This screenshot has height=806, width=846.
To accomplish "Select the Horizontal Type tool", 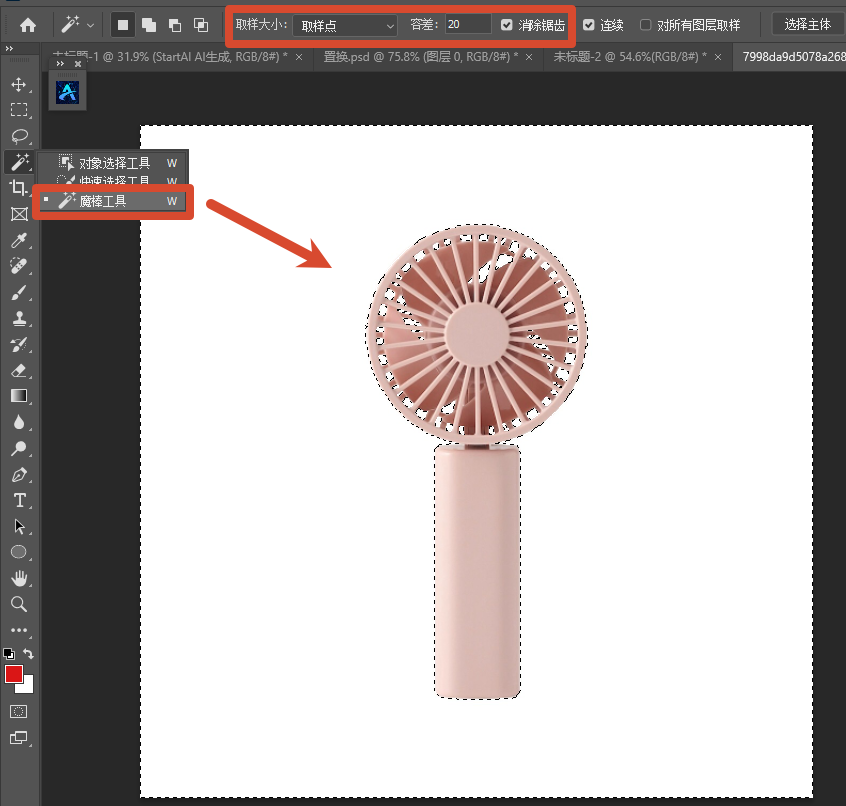I will coord(19,500).
